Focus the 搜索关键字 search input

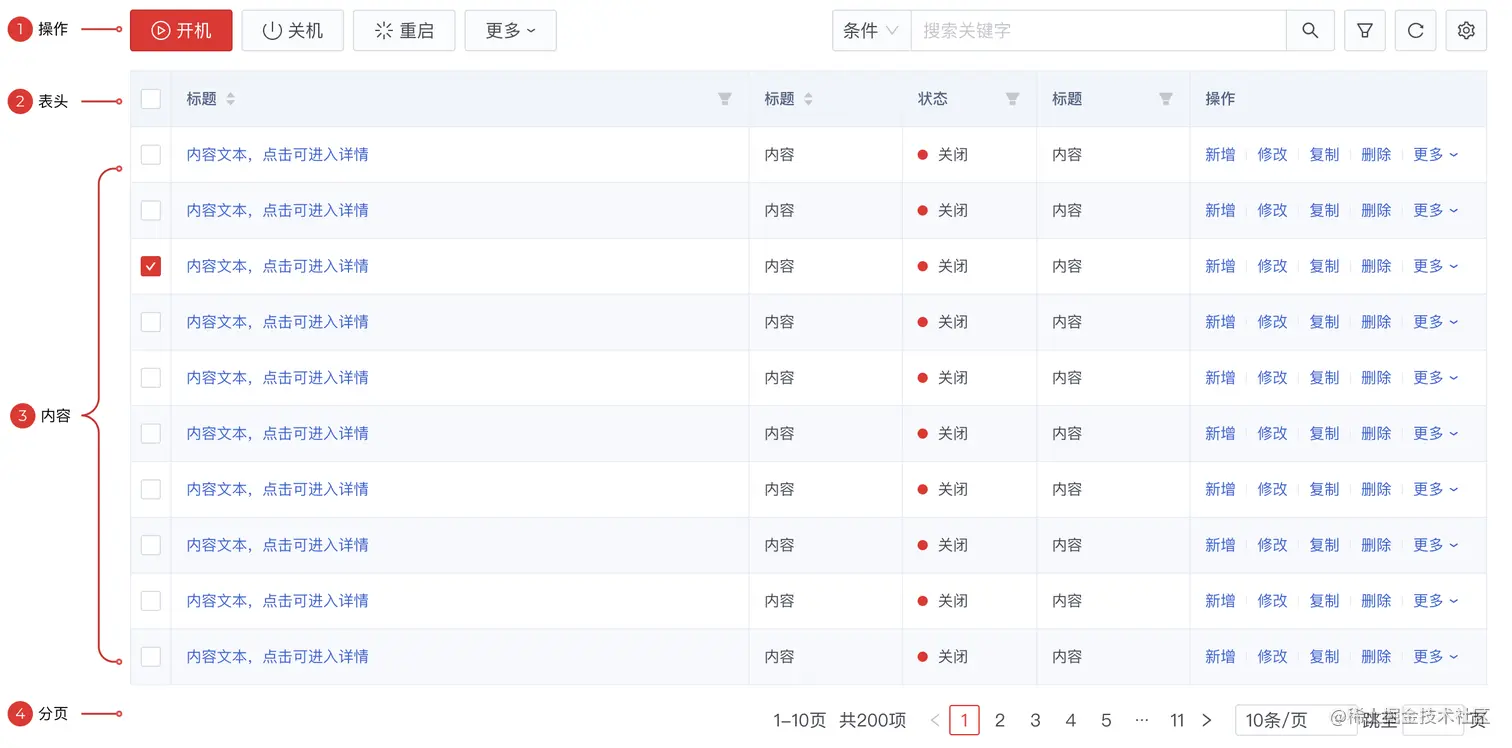pos(1098,31)
